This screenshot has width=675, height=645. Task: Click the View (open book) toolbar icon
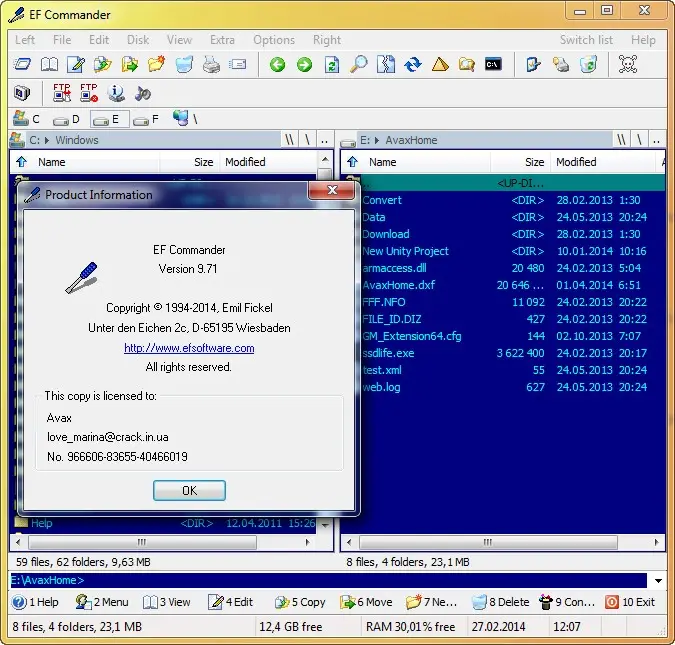pos(49,65)
